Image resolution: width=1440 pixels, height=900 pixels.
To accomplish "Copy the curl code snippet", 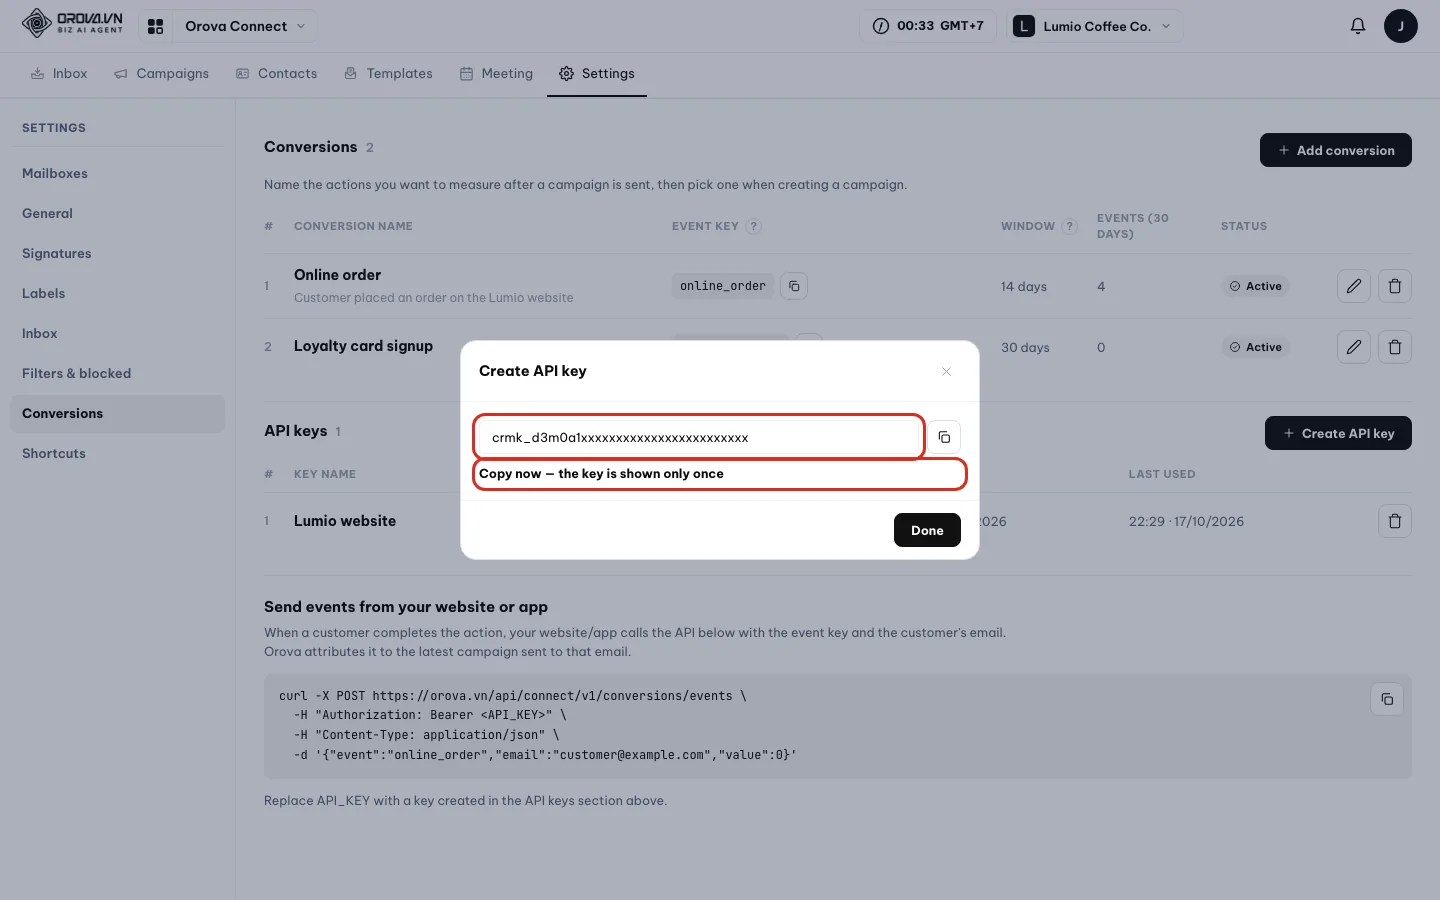I will coord(1387,699).
